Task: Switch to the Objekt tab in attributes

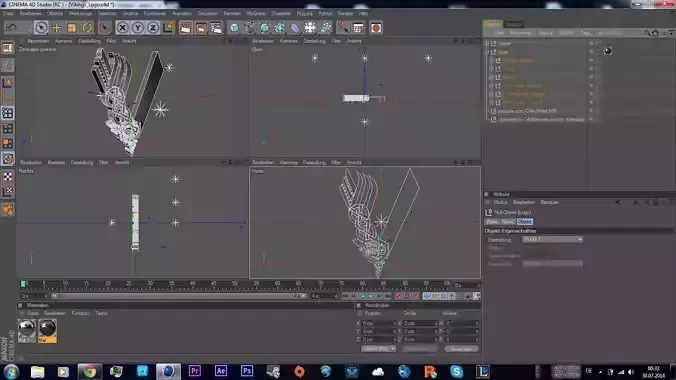Action: tap(525, 222)
